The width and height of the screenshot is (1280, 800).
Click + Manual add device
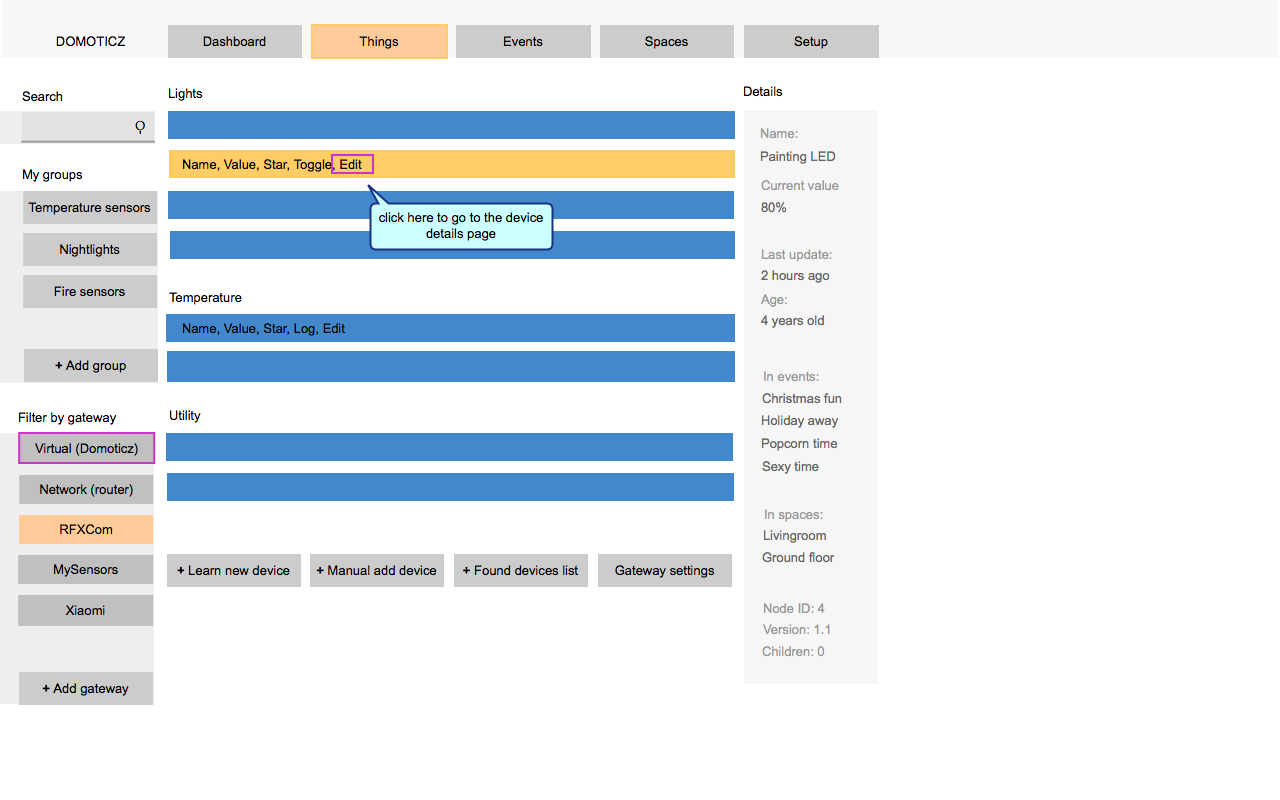(x=377, y=571)
